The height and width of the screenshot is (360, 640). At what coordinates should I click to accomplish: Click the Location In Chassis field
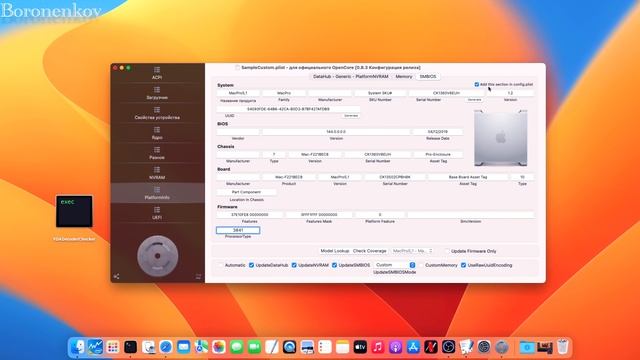click(x=246, y=192)
